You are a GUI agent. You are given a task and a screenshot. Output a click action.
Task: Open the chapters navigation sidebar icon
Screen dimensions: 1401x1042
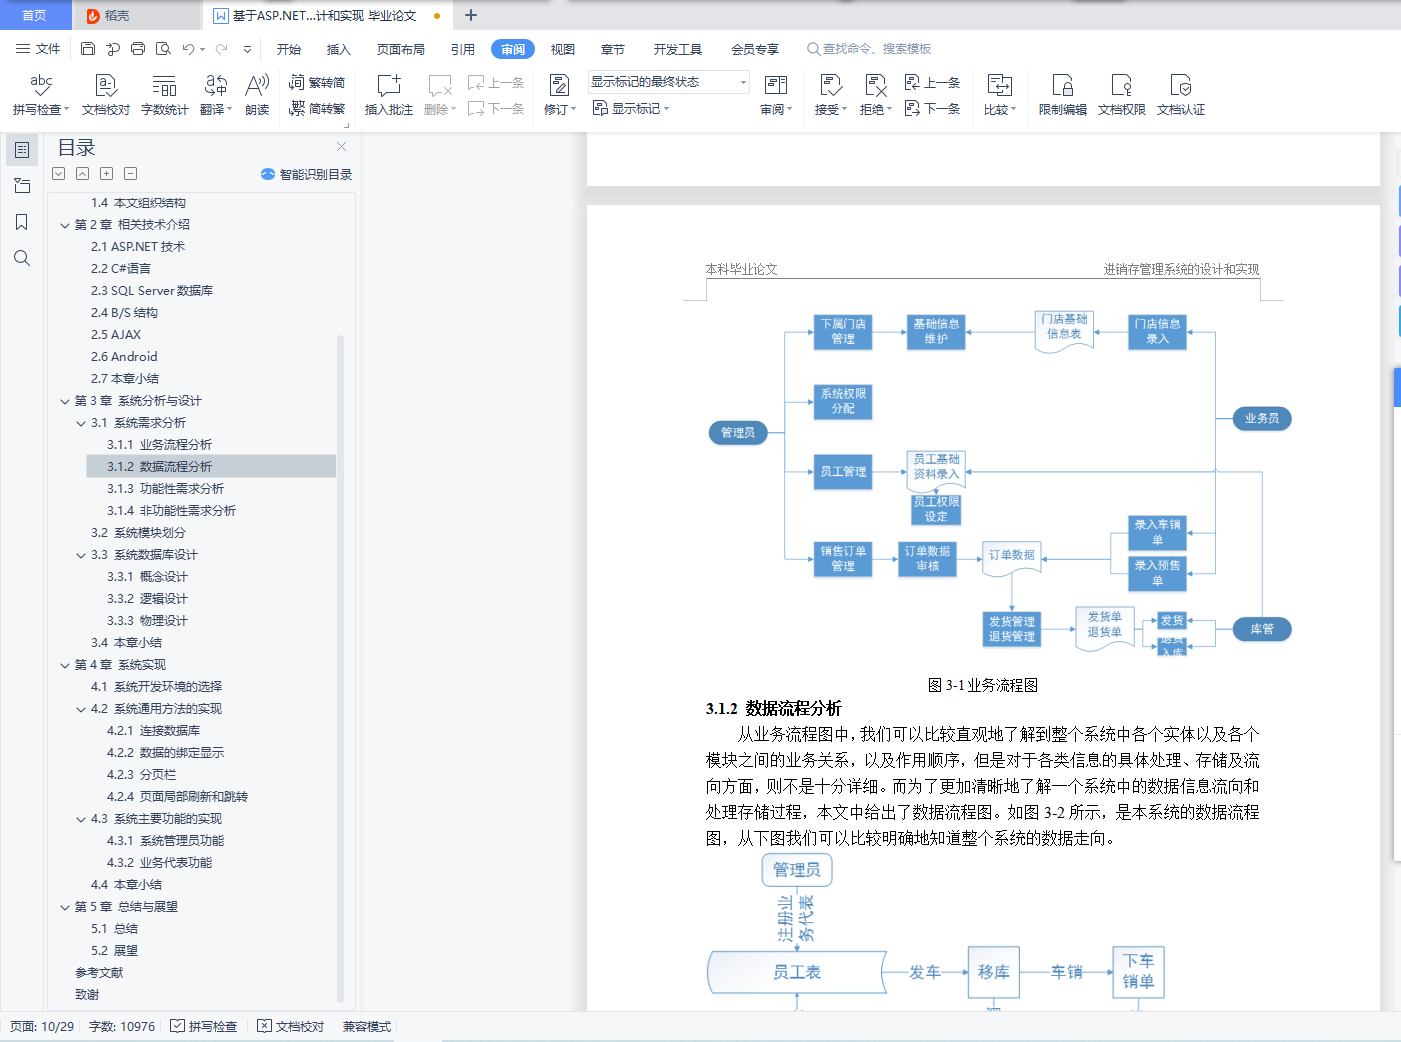click(x=22, y=186)
